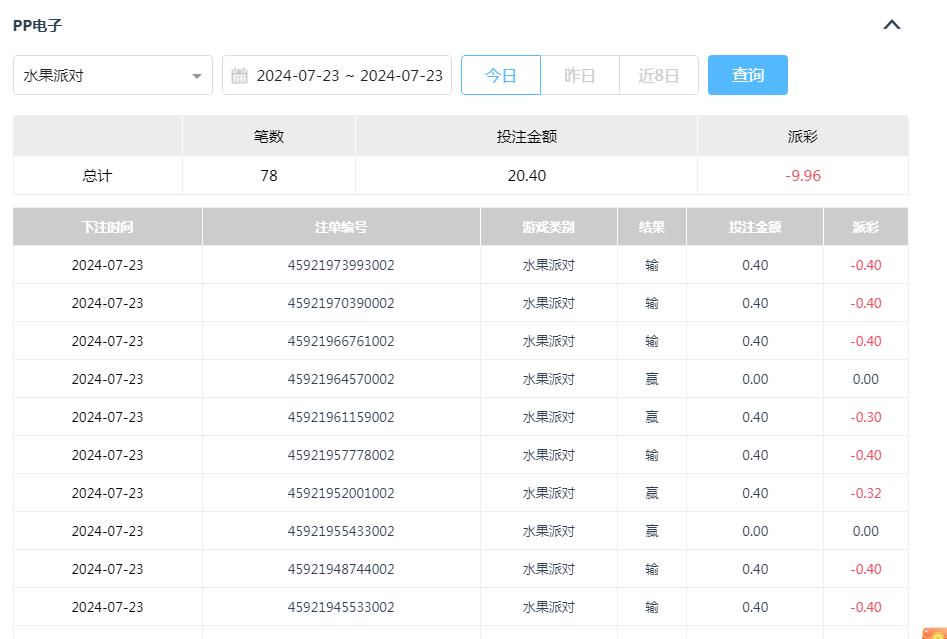Select order number 45921973993002

point(341,265)
